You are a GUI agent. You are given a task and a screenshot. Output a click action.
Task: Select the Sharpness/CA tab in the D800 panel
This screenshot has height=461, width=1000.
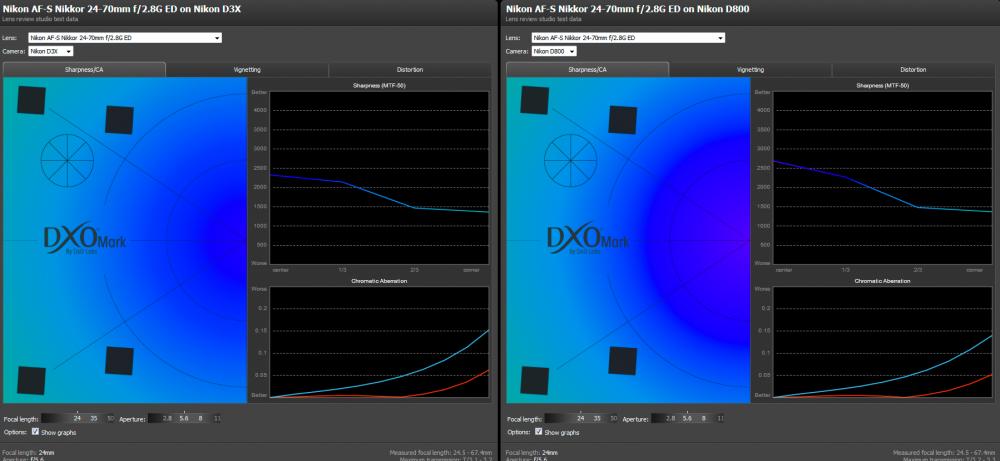(587, 70)
